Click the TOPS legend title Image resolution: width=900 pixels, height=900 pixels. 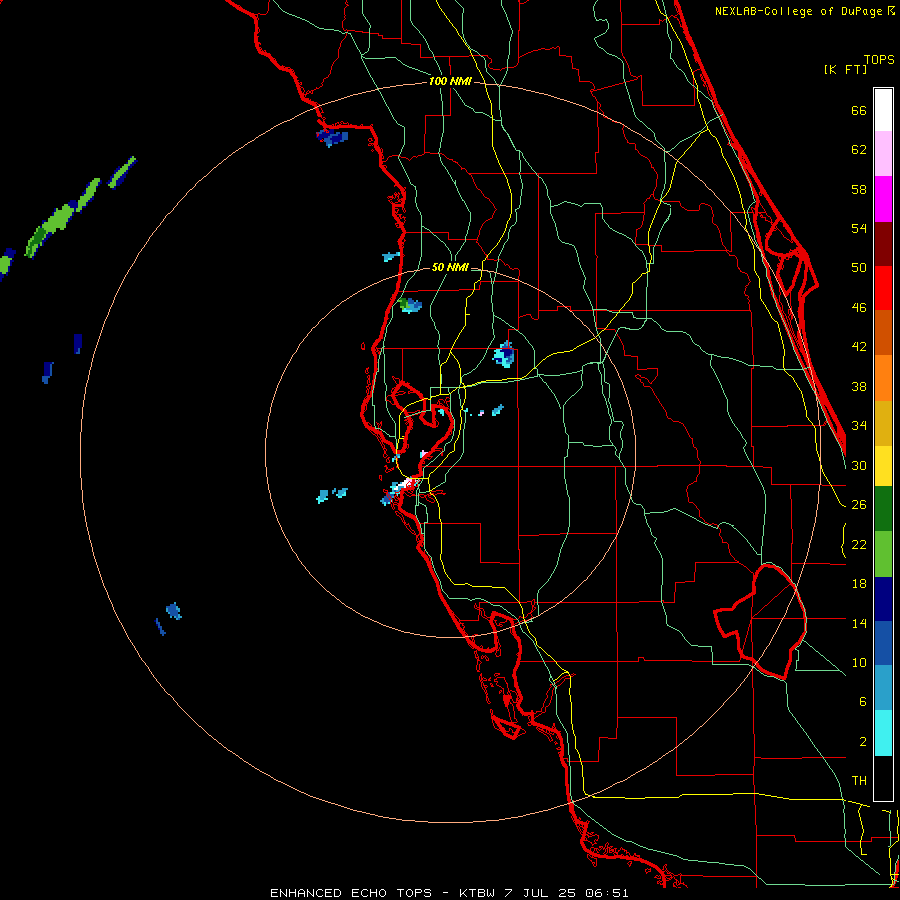point(879,60)
